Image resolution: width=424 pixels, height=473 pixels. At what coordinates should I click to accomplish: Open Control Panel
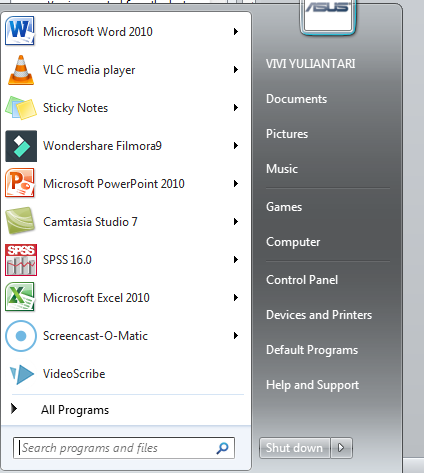point(302,280)
